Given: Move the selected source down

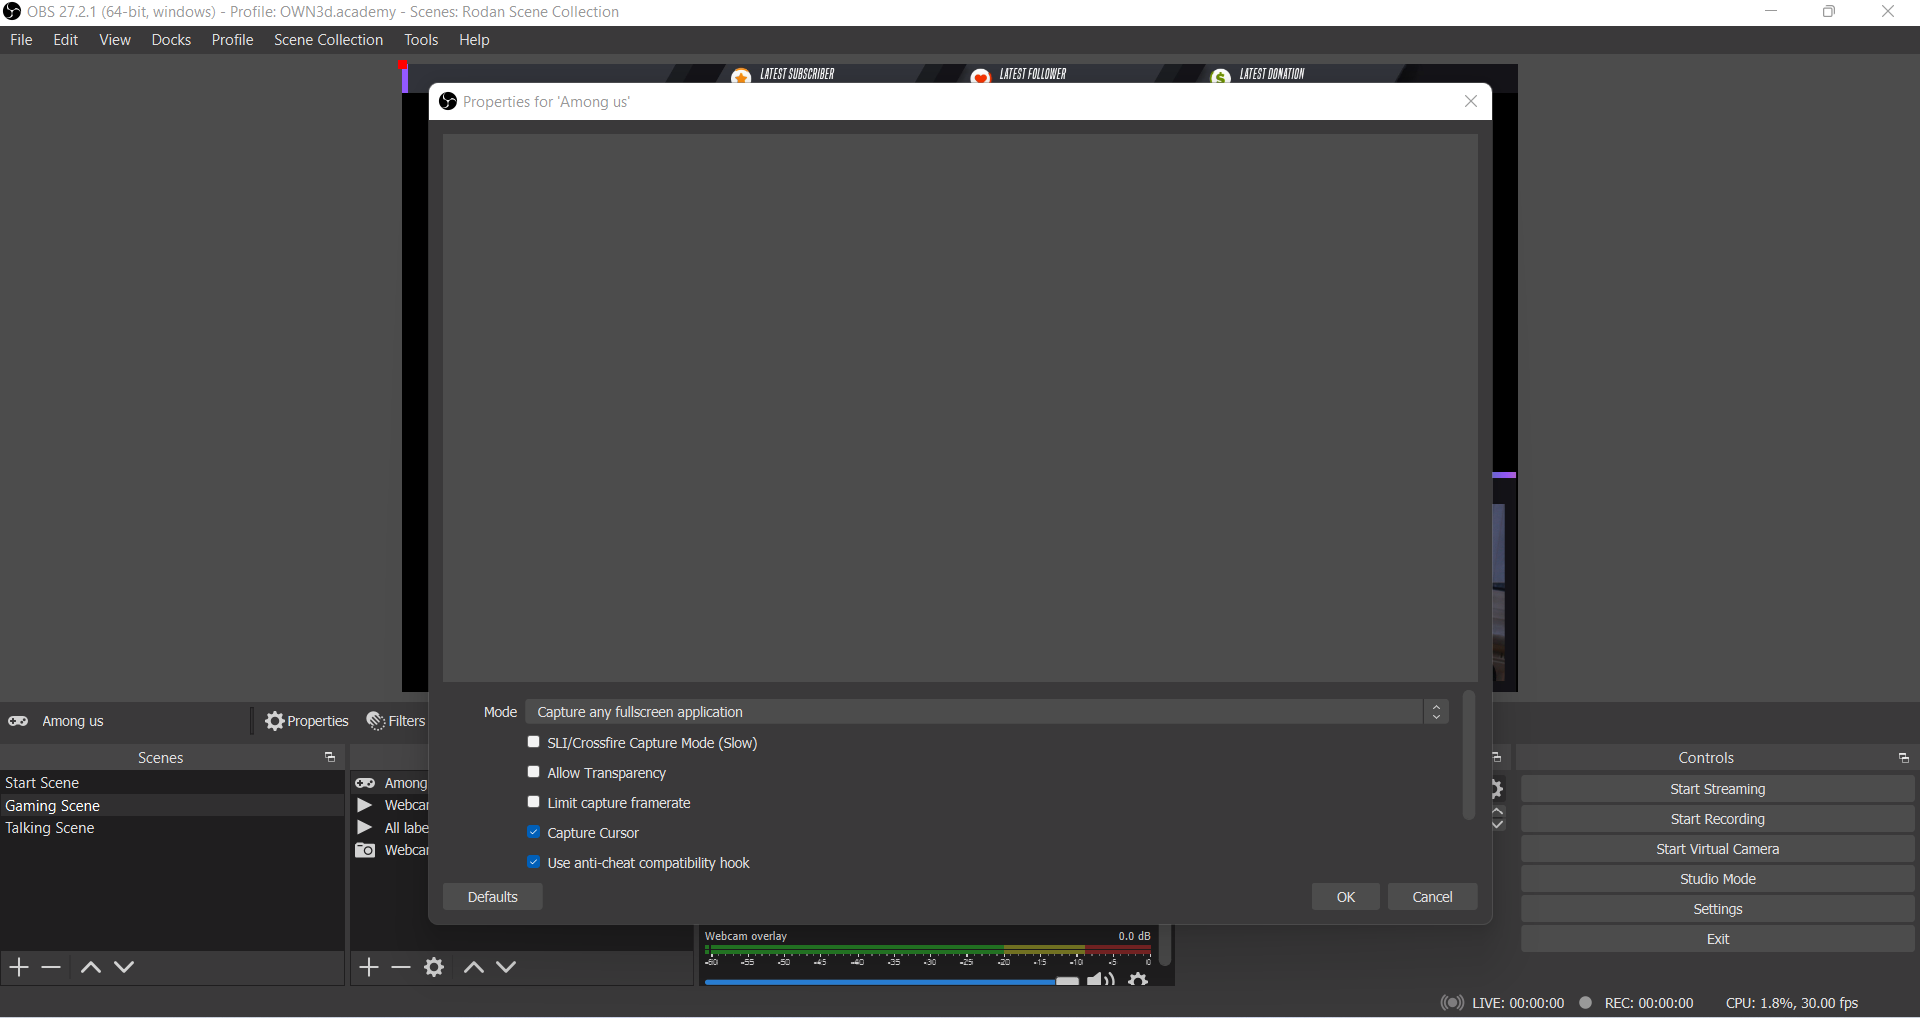Looking at the screenshot, I should [506, 967].
